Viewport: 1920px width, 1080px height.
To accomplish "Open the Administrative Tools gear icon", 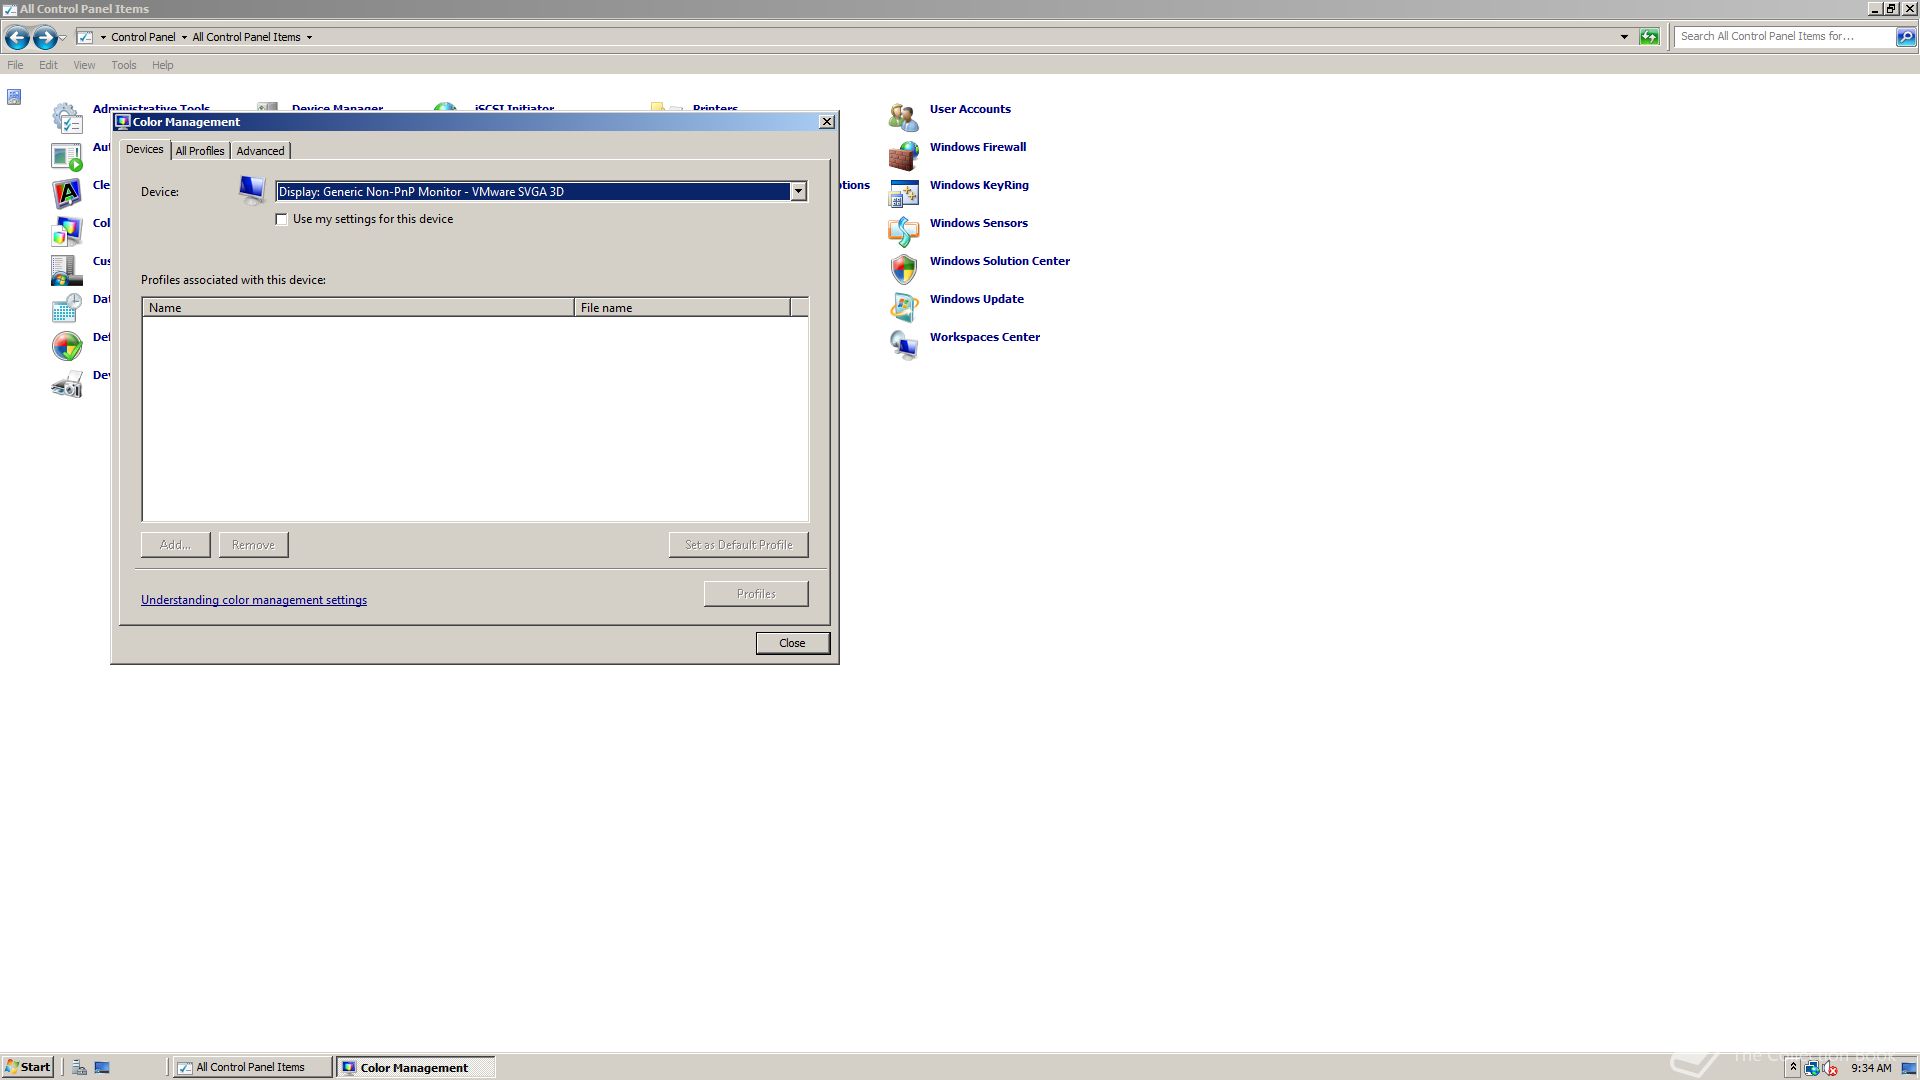I will coord(67,118).
